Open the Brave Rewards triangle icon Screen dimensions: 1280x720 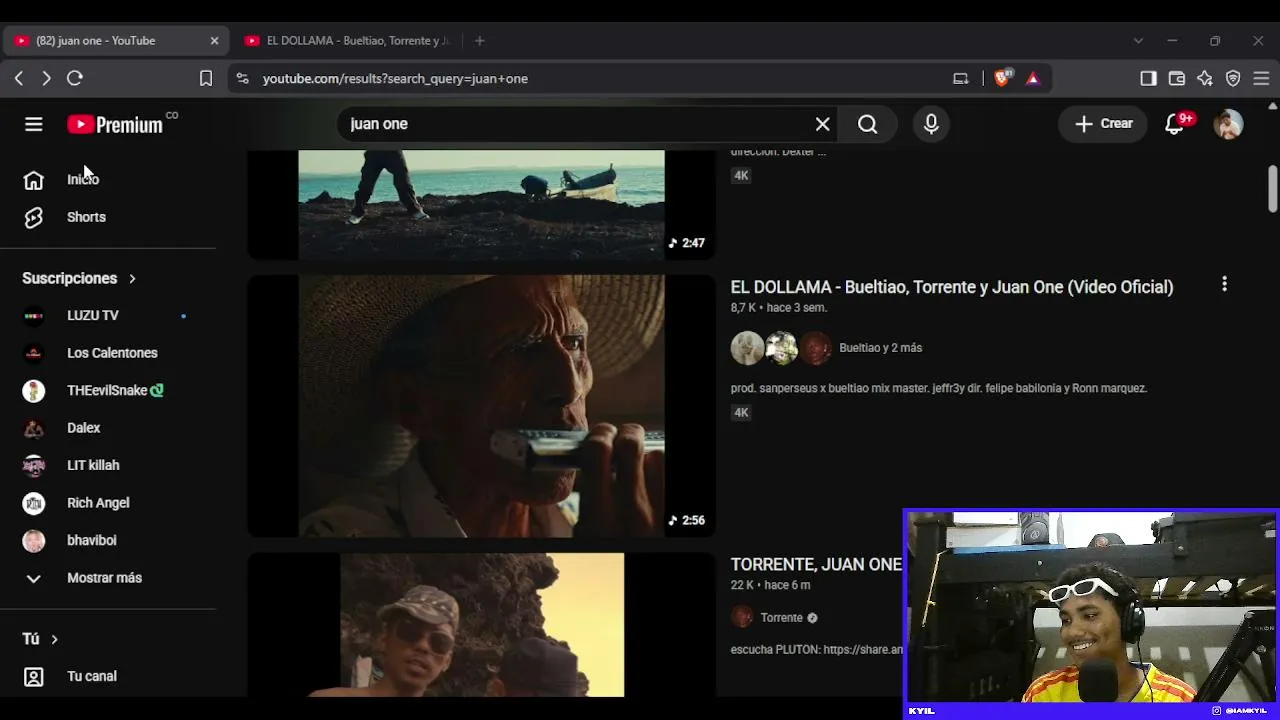pos(1033,78)
